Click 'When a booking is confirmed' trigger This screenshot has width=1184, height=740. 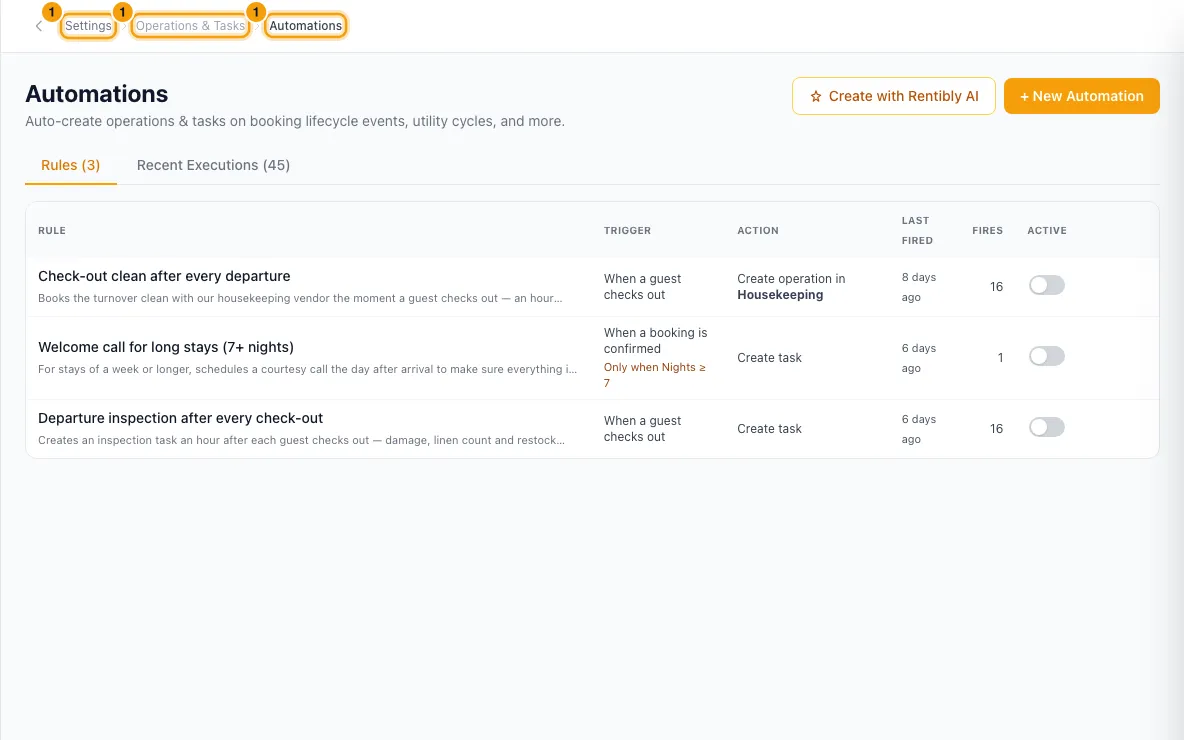click(x=655, y=341)
